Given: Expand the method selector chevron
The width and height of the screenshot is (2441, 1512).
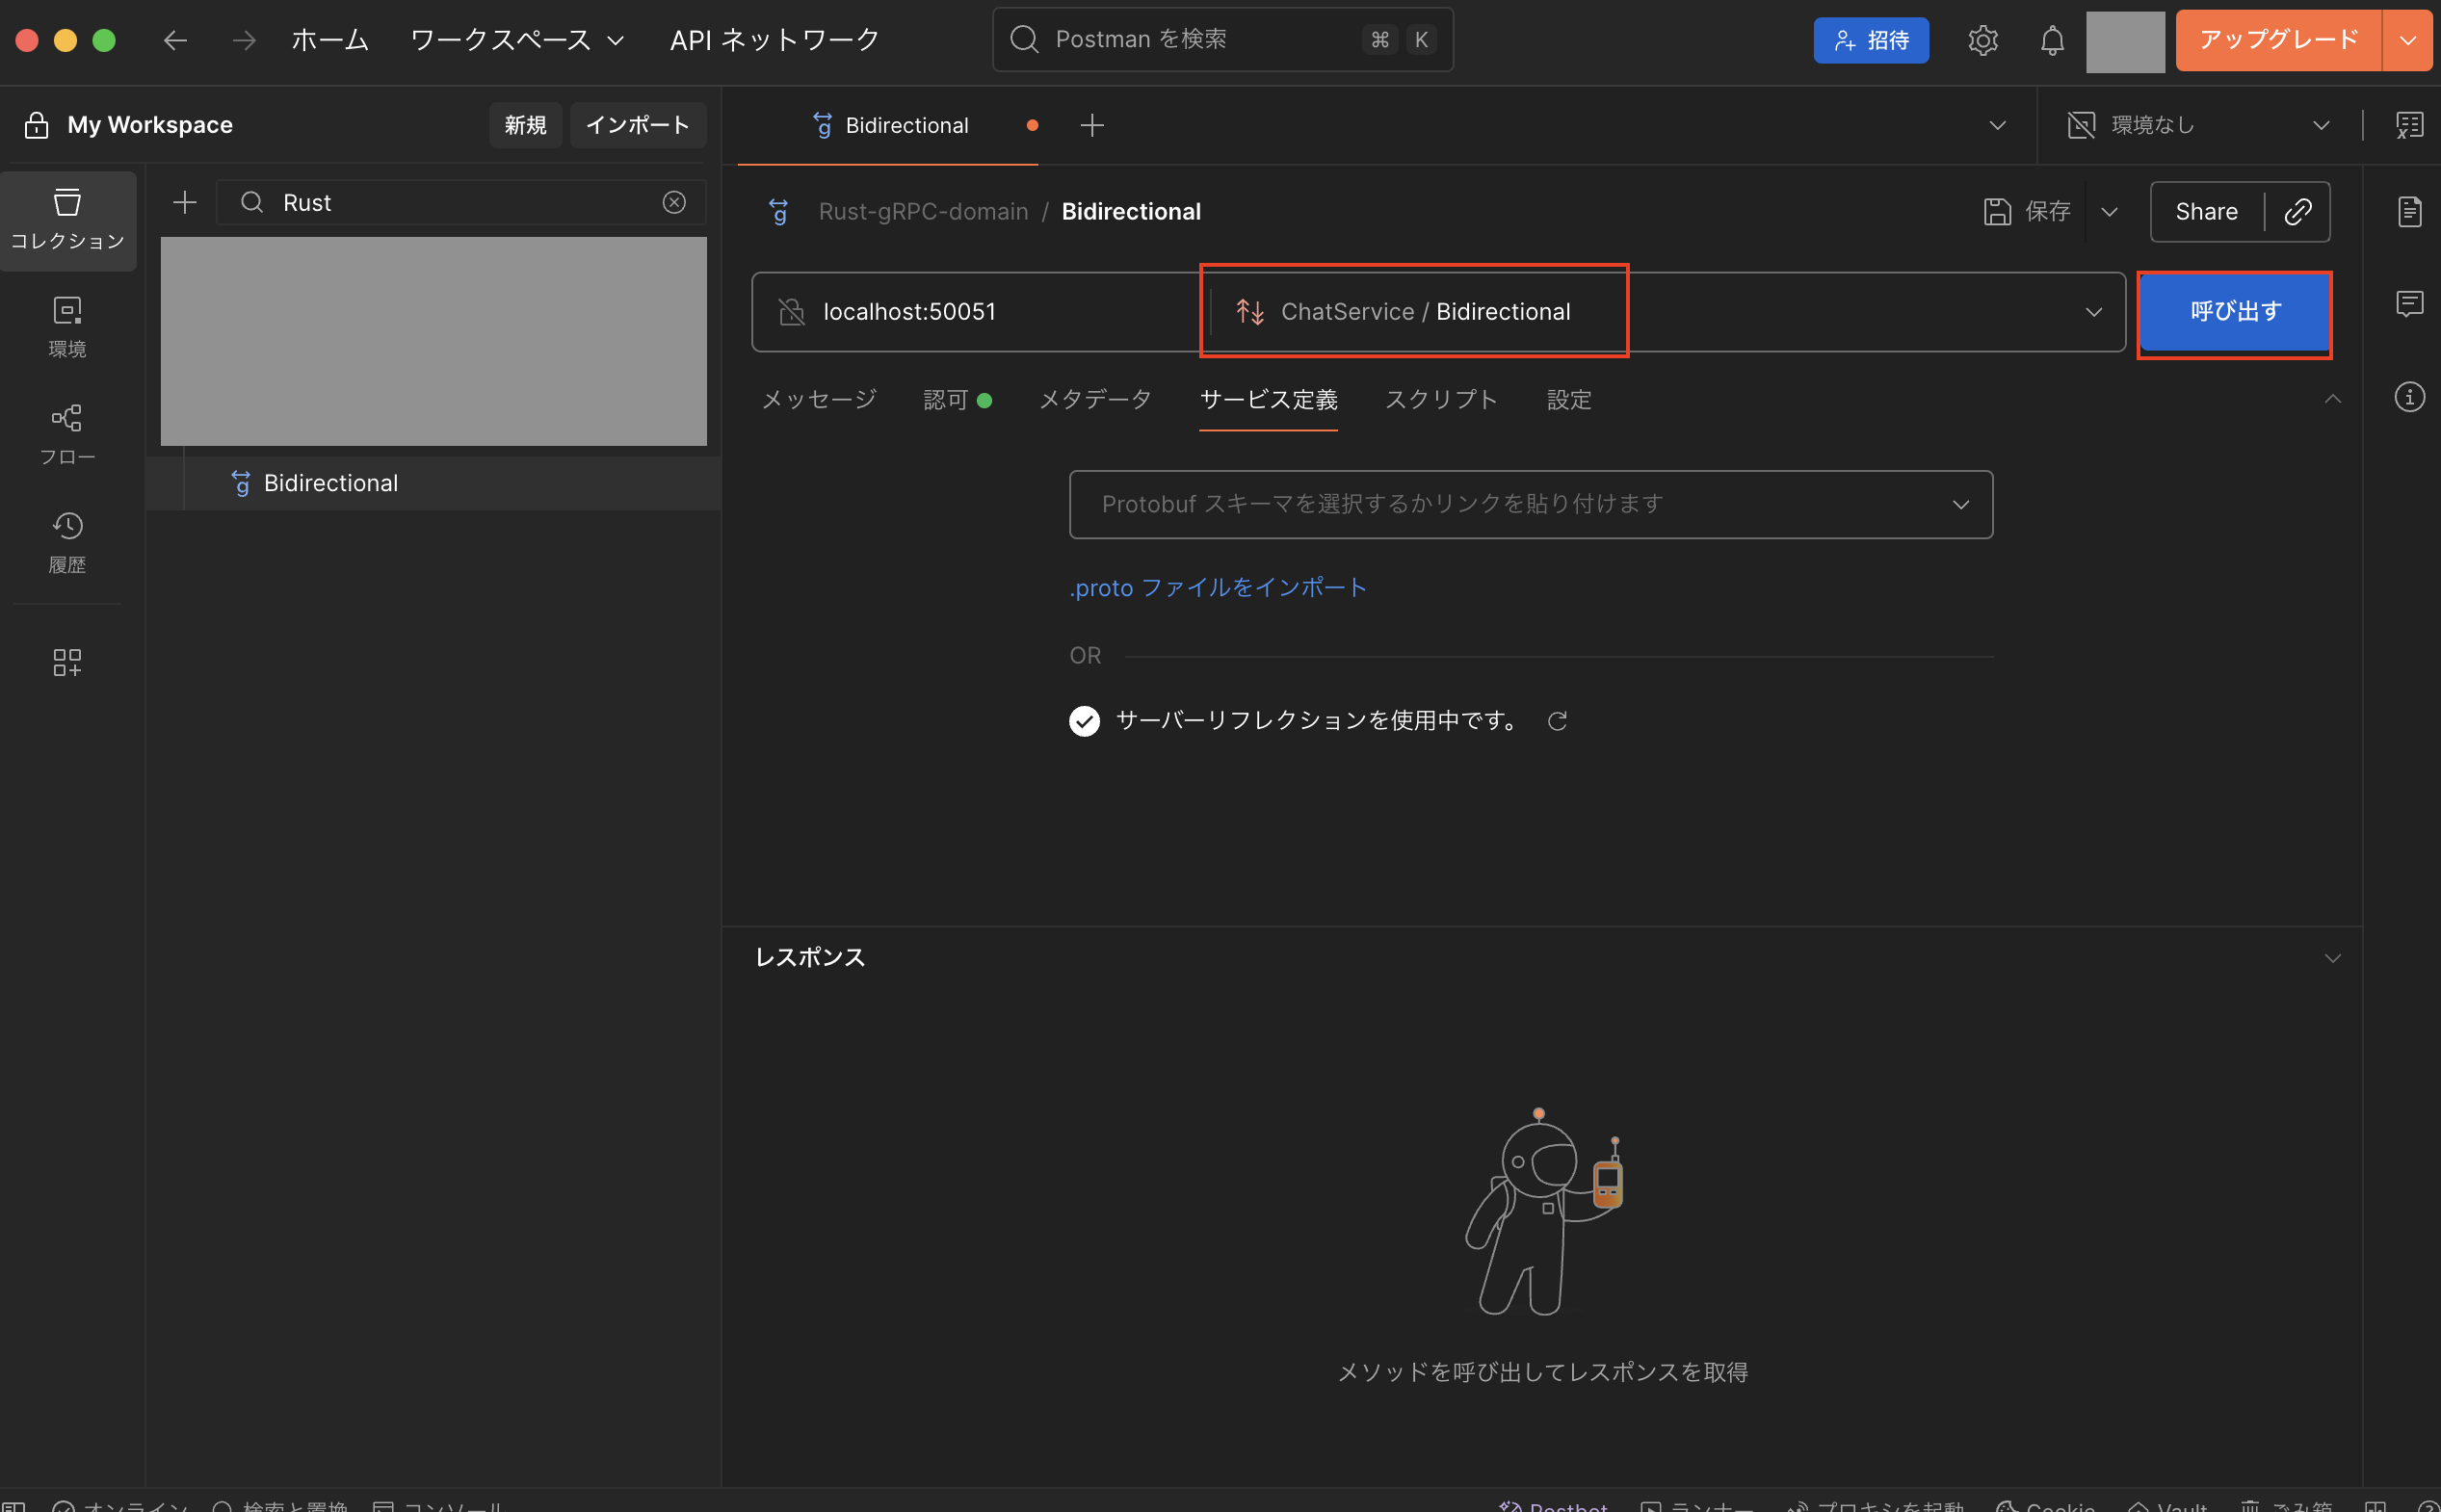Looking at the screenshot, I should pyautogui.click(x=2093, y=312).
